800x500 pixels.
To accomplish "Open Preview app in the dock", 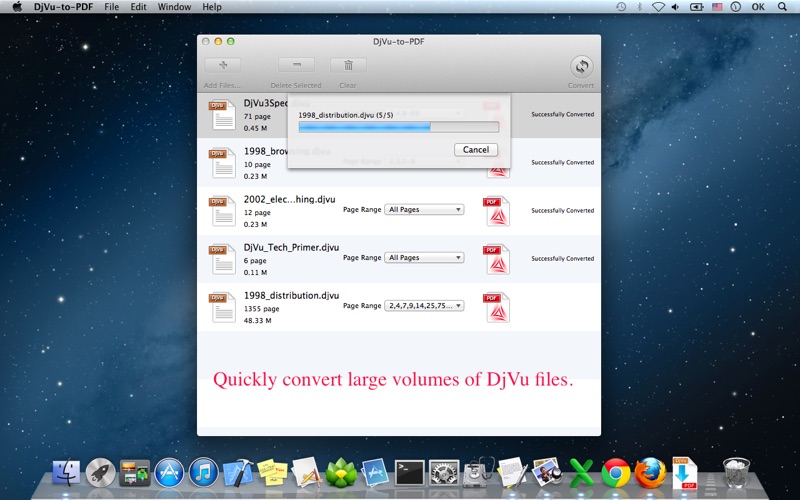I will [547, 472].
